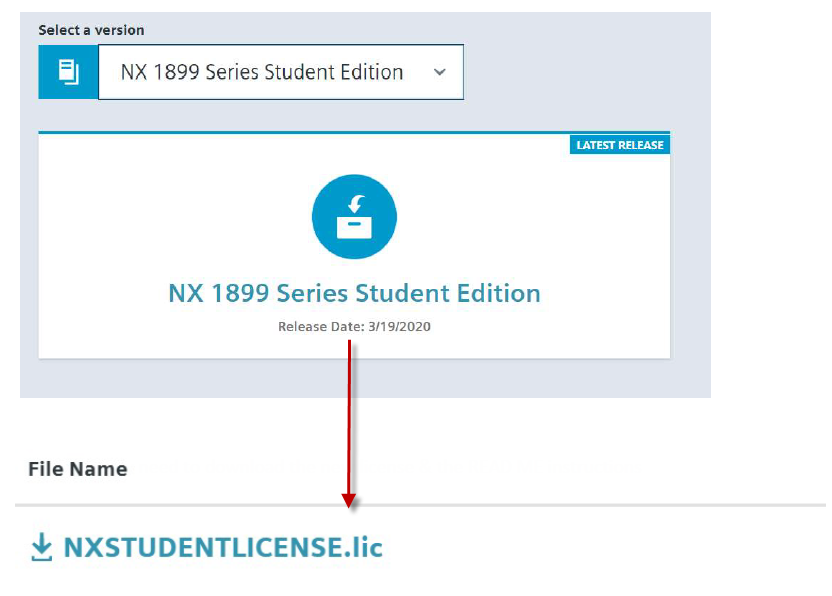The width and height of the screenshot is (832, 596).
Task: Expand the version dropdown chevron
Action: pos(439,72)
